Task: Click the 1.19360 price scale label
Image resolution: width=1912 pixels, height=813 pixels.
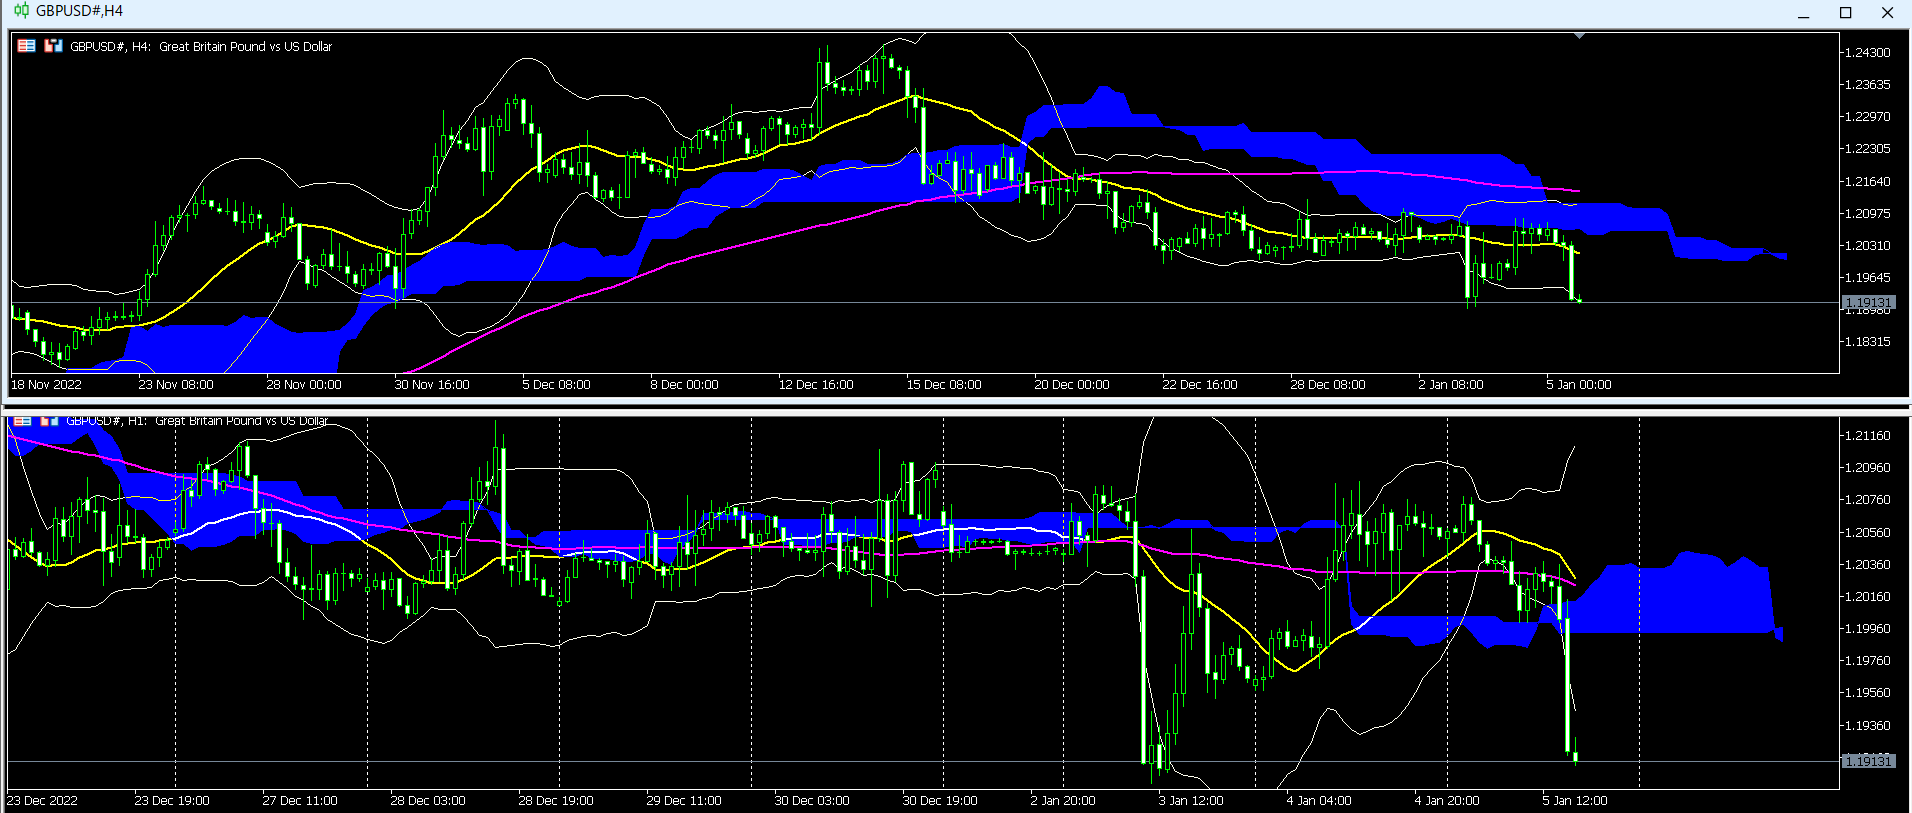Action: click(x=1868, y=726)
